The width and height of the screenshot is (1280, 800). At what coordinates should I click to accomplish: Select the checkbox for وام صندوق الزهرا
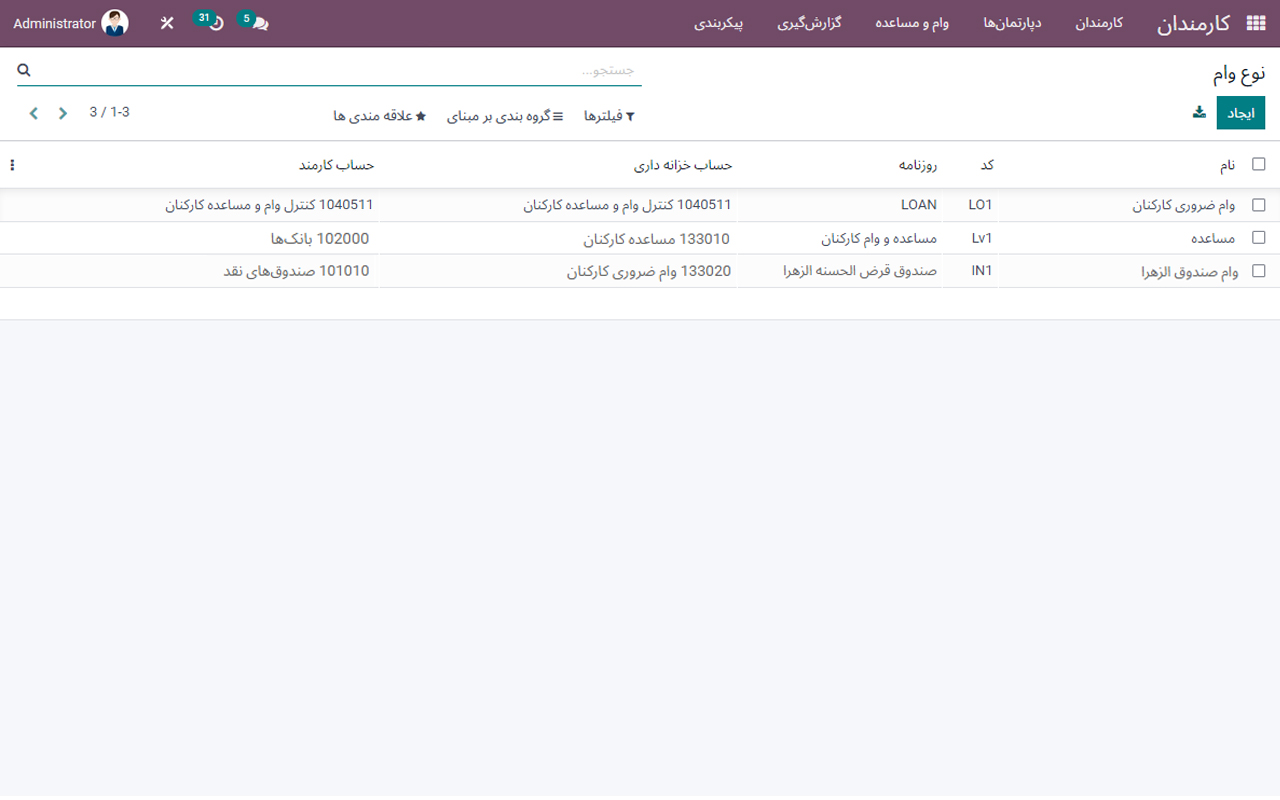pos(1259,270)
